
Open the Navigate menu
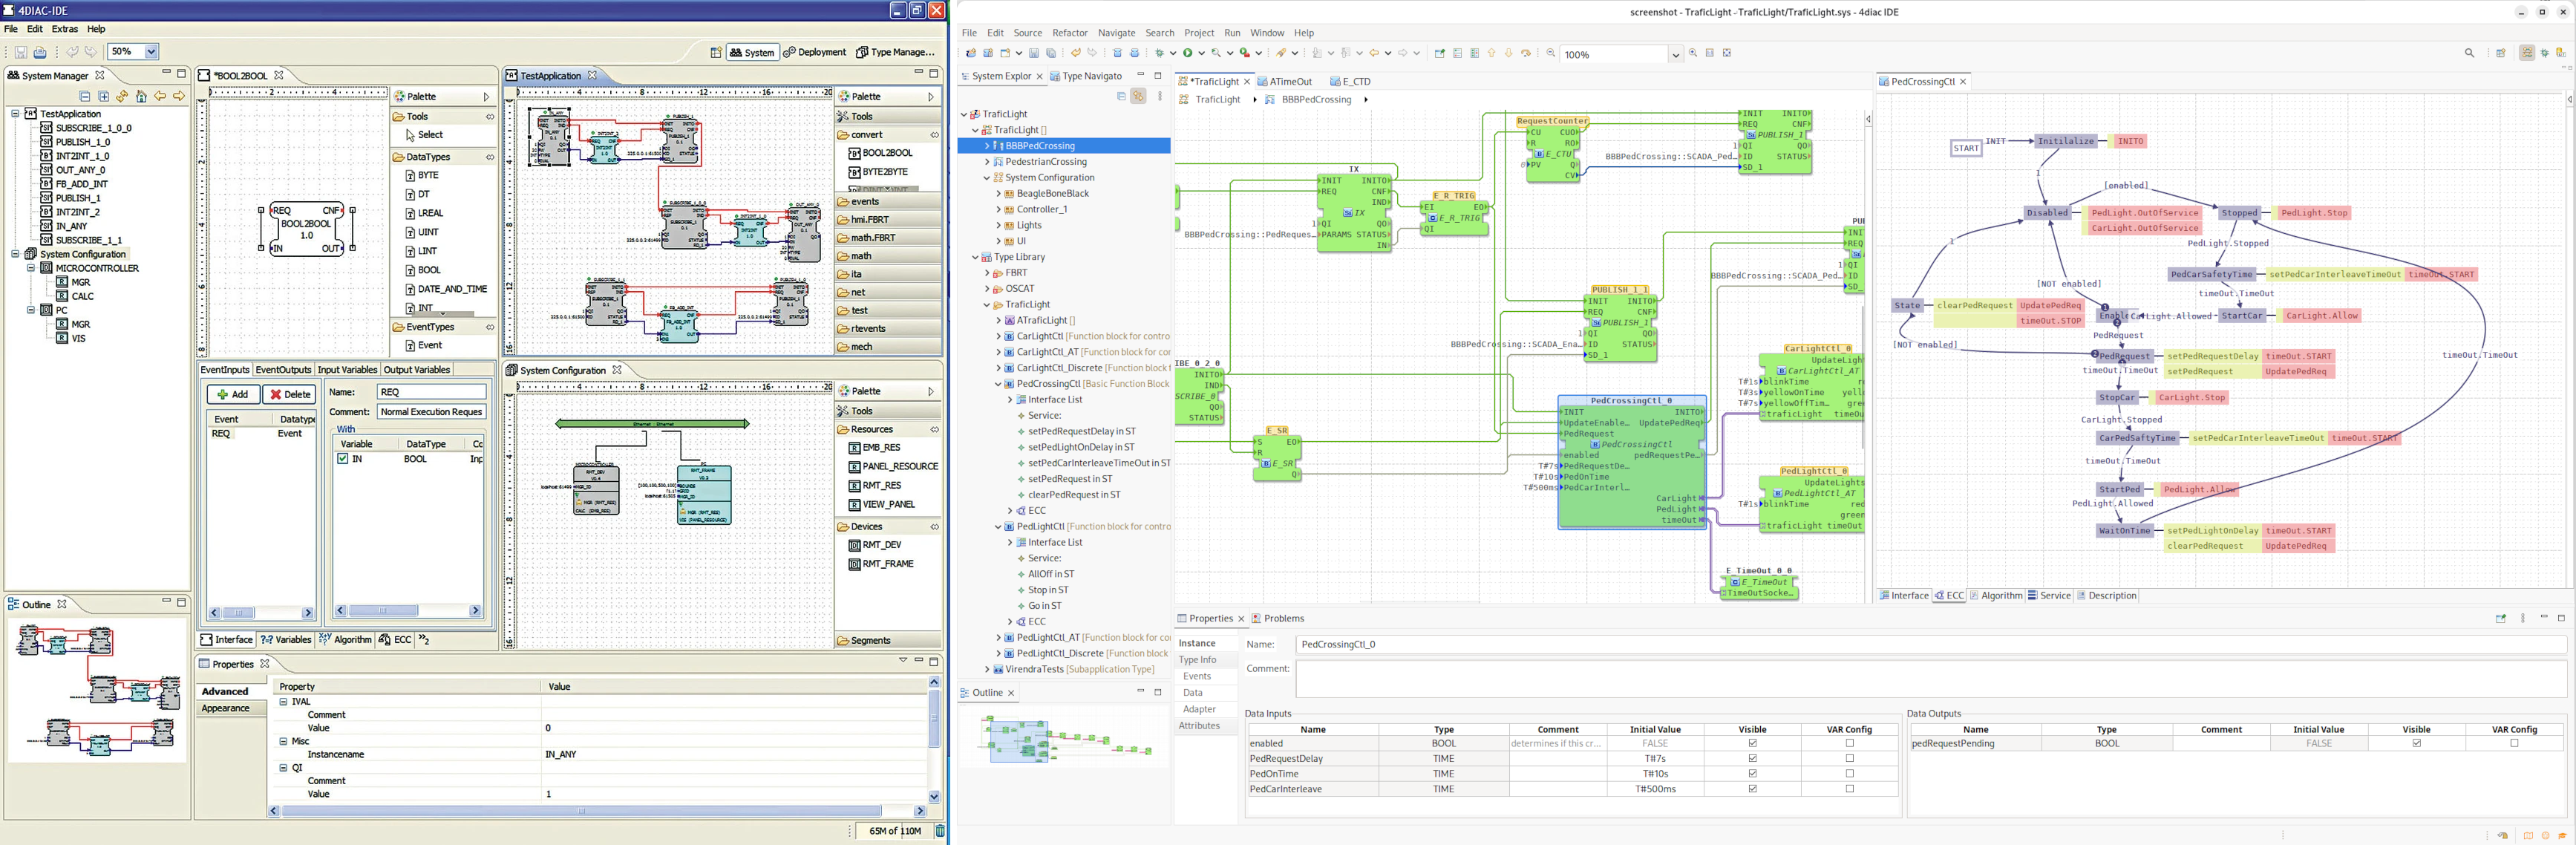(1116, 33)
